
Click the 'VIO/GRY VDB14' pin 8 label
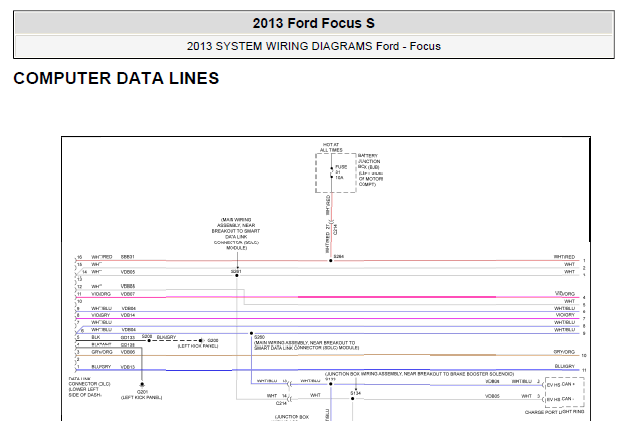click(113, 315)
